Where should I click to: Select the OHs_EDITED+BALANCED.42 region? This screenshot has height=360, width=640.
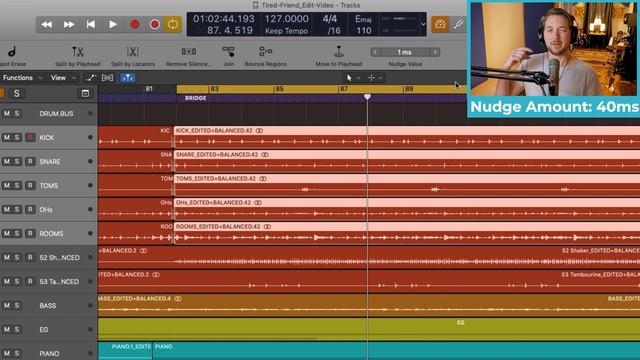[x=407, y=209]
